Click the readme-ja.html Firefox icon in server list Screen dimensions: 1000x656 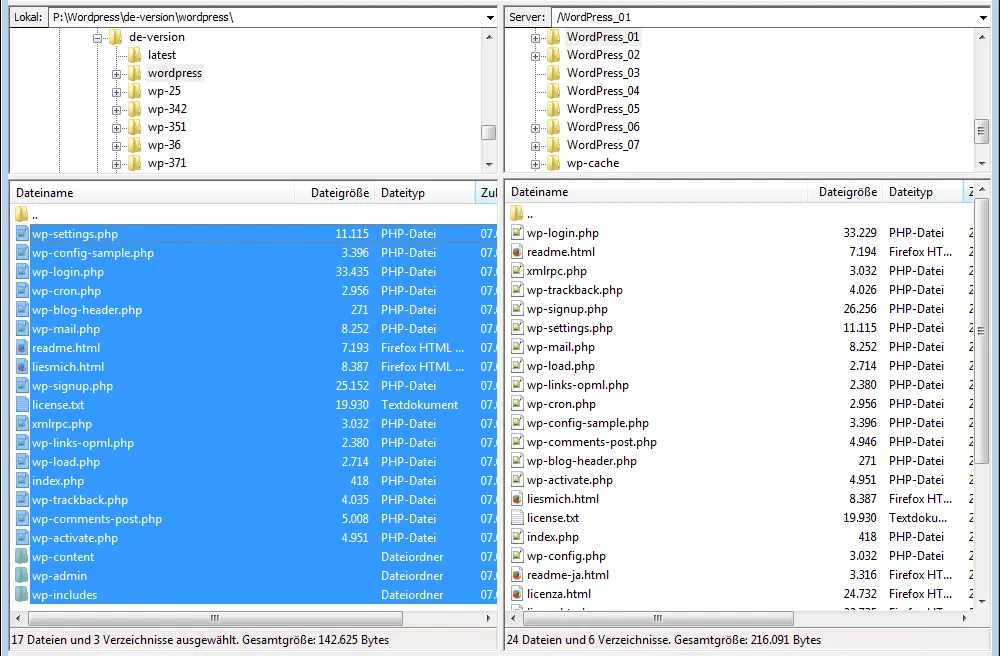[x=517, y=575]
